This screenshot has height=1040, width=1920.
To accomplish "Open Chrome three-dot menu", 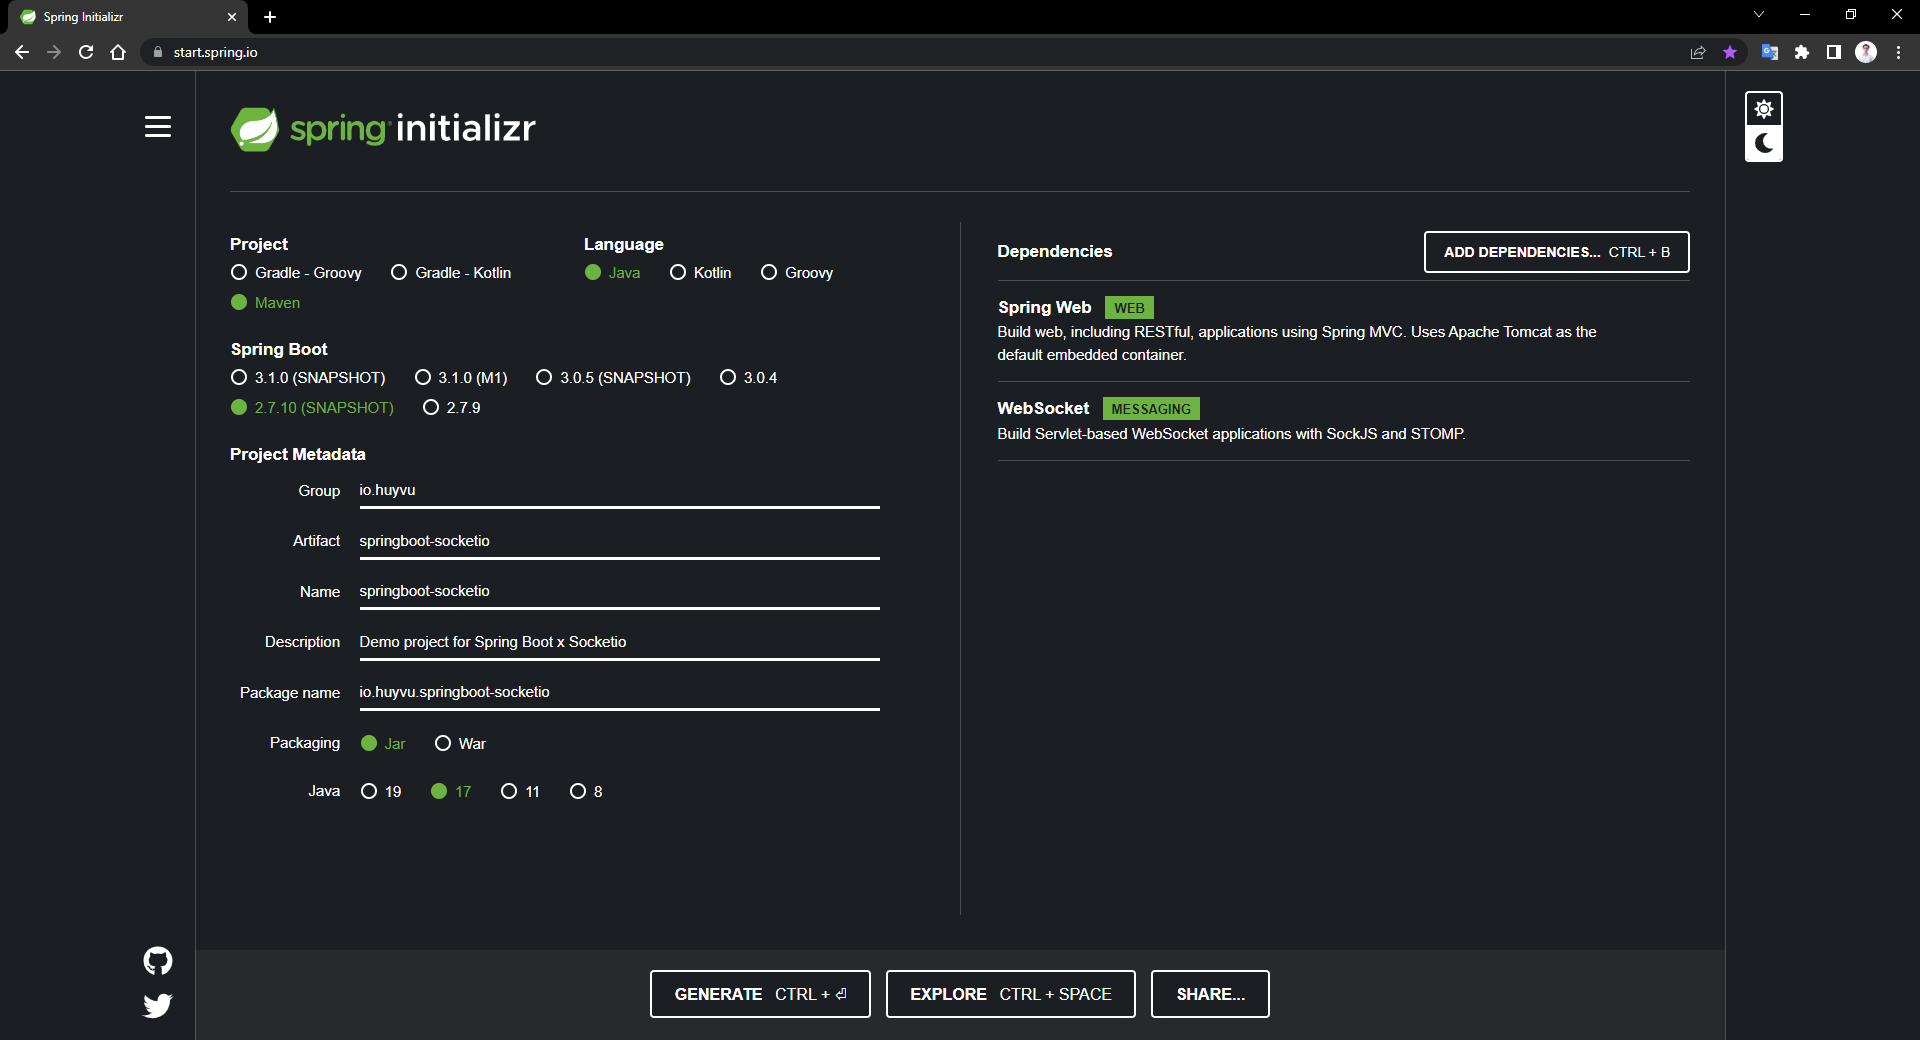I will (x=1898, y=52).
